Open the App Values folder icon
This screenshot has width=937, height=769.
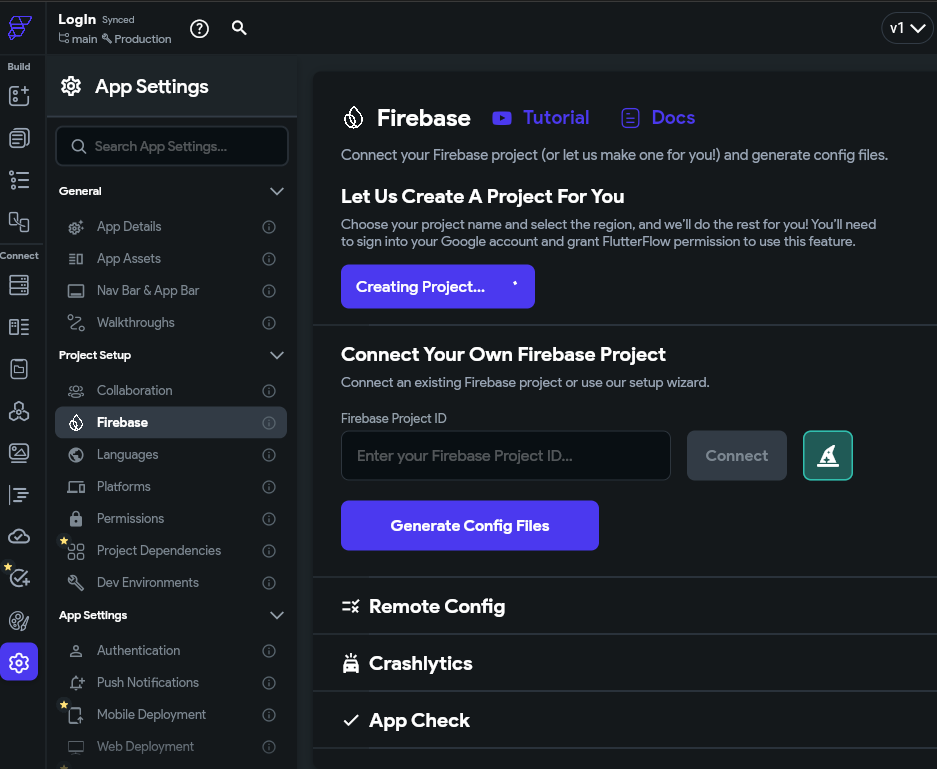pyautogui.click(x=19, y=369)
